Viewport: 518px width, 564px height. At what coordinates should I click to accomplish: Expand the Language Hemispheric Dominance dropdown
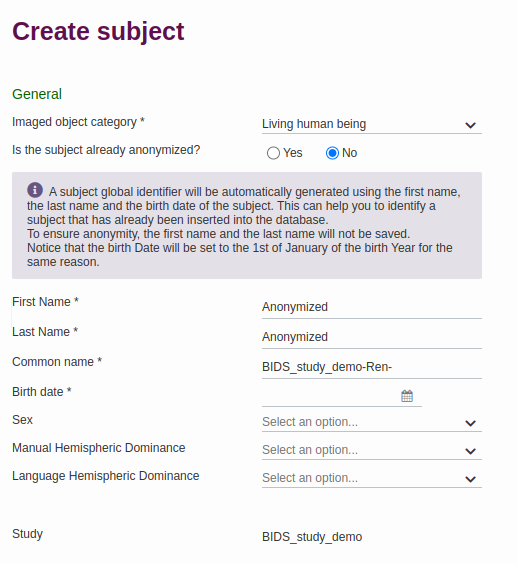point(372,478)
